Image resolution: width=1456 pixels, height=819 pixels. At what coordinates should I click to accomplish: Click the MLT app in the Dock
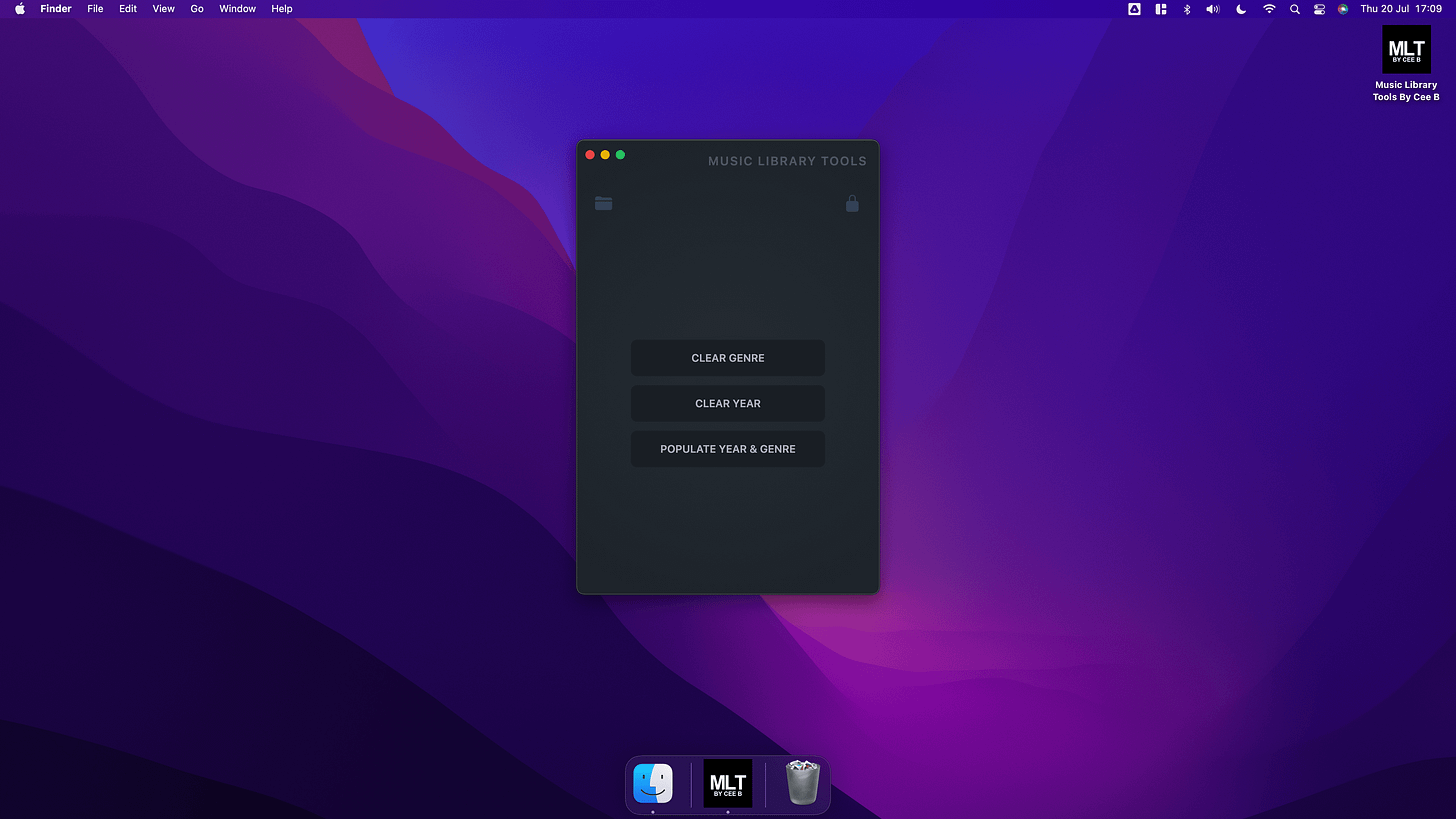(x=728, y=783)
